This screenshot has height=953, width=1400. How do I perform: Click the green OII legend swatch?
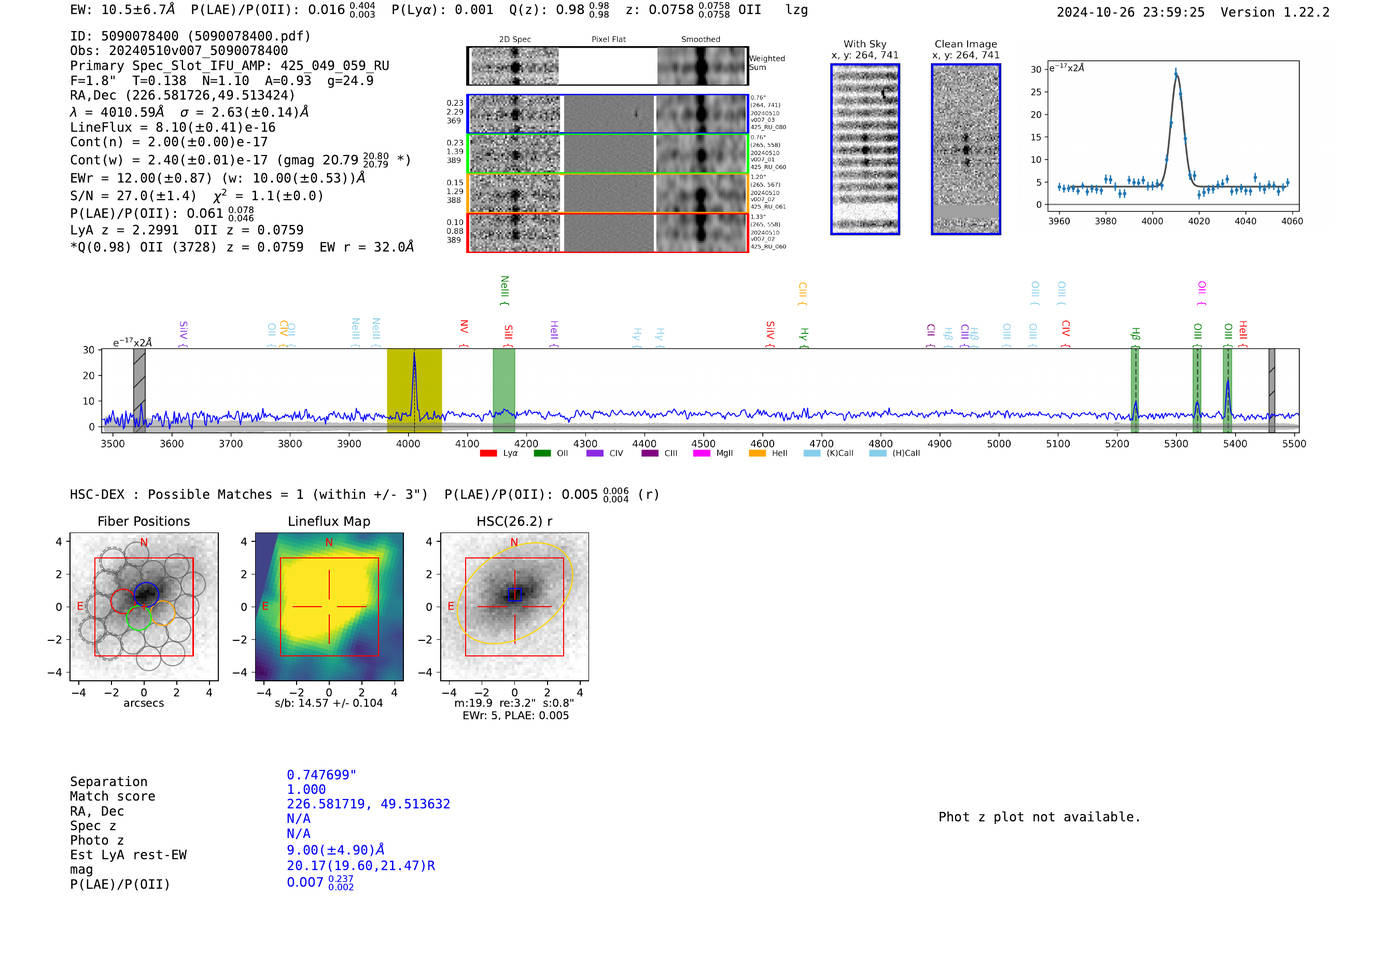tap(542, 453)
